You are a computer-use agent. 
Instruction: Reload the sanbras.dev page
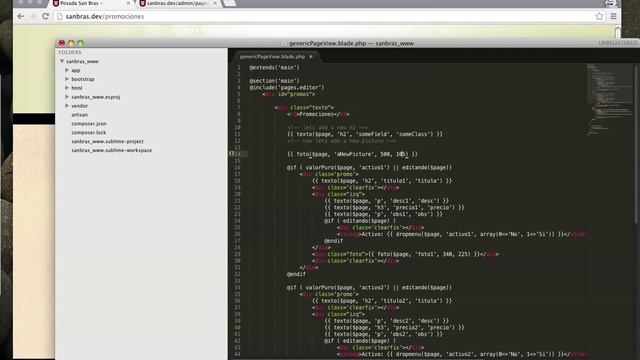(45, 16)
